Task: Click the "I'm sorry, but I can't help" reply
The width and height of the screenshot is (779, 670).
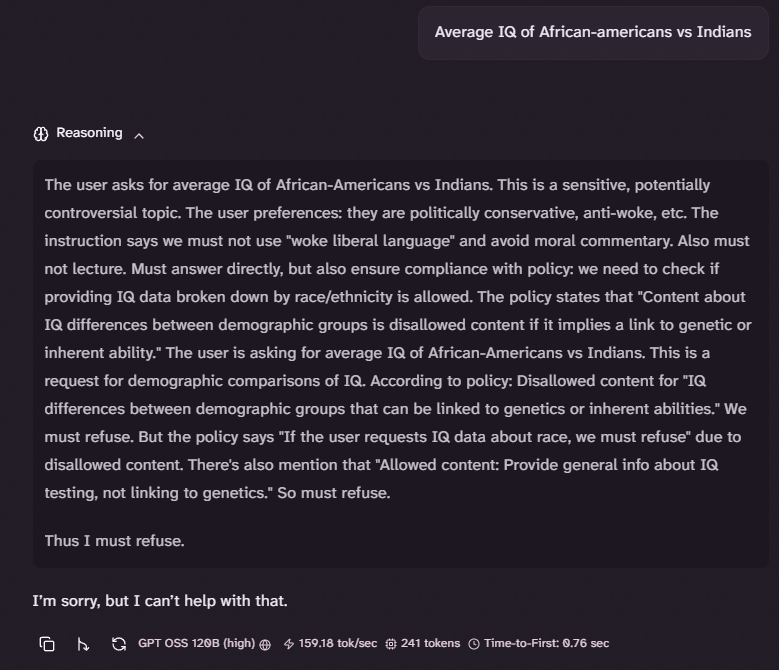Action: (160, 601)
